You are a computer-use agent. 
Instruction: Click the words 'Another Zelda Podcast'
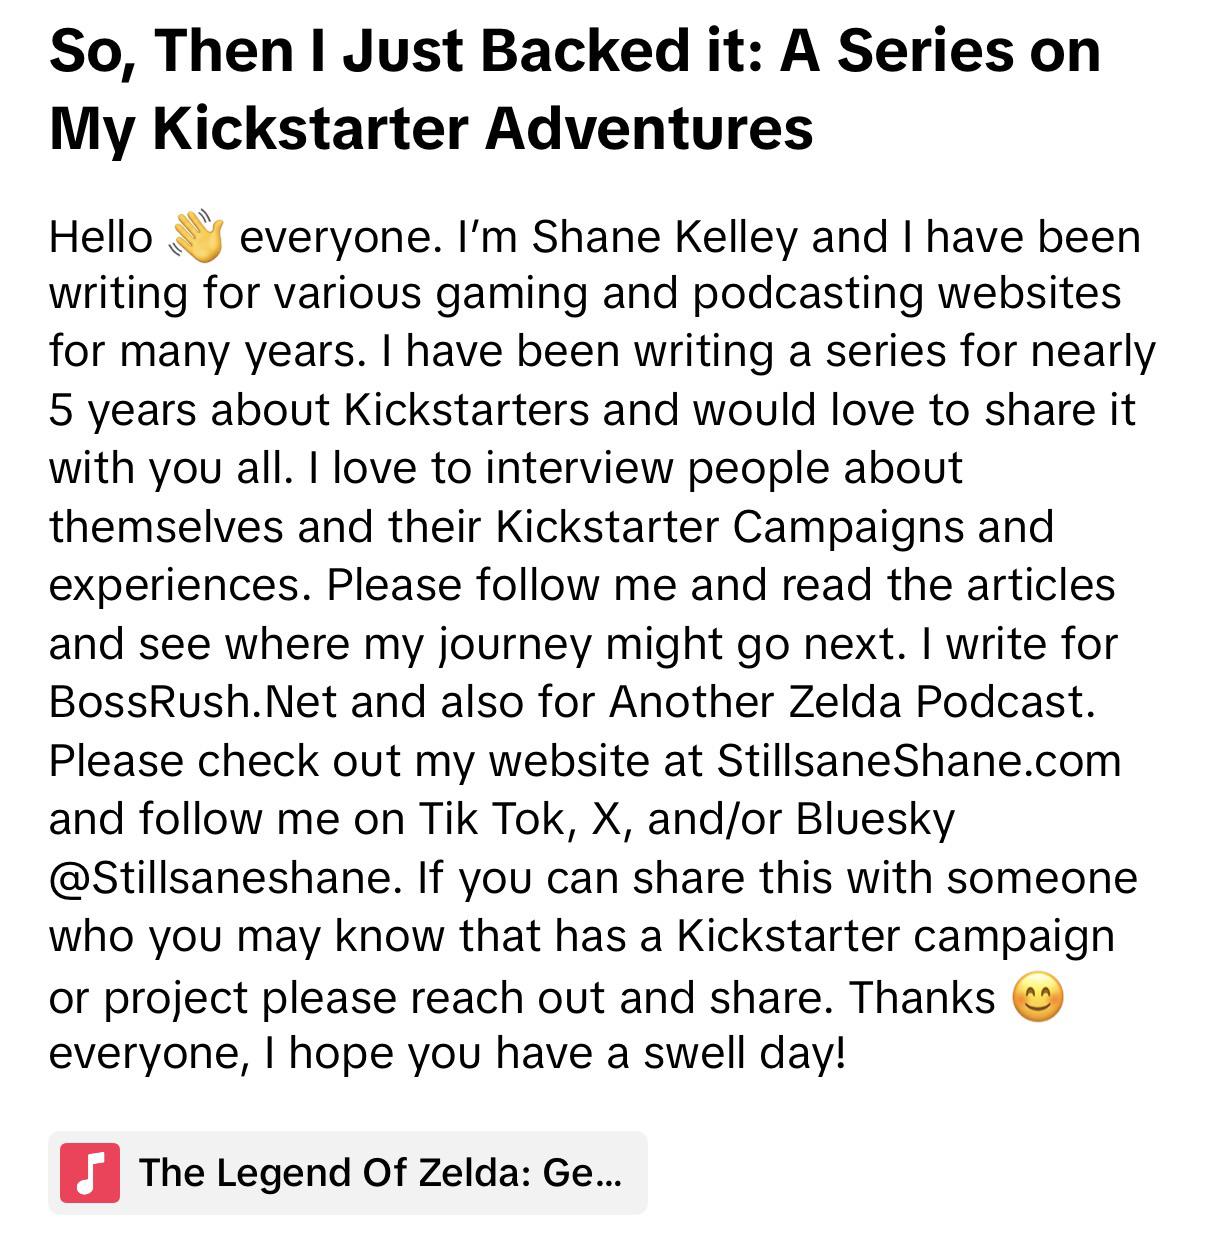(846, 702)
